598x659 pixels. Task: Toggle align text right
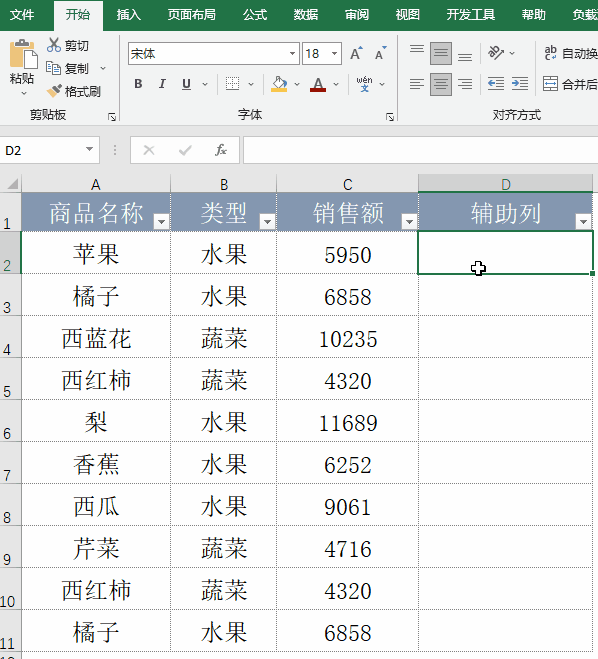(465, 84)
